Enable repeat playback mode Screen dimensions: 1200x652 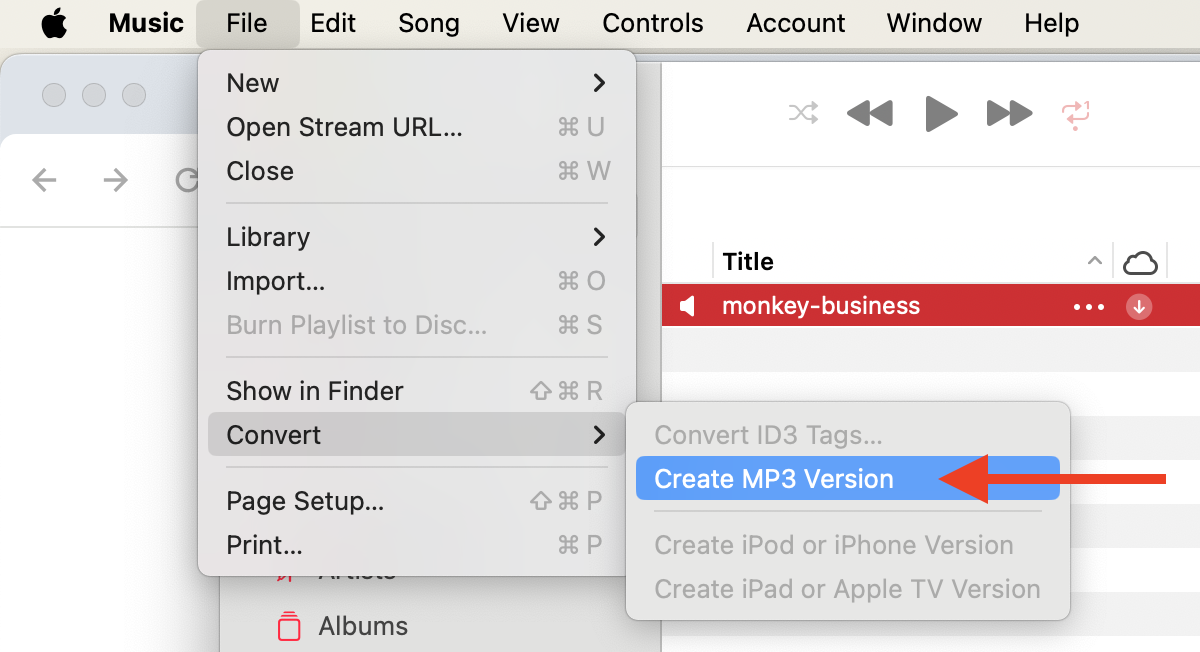1076,113
